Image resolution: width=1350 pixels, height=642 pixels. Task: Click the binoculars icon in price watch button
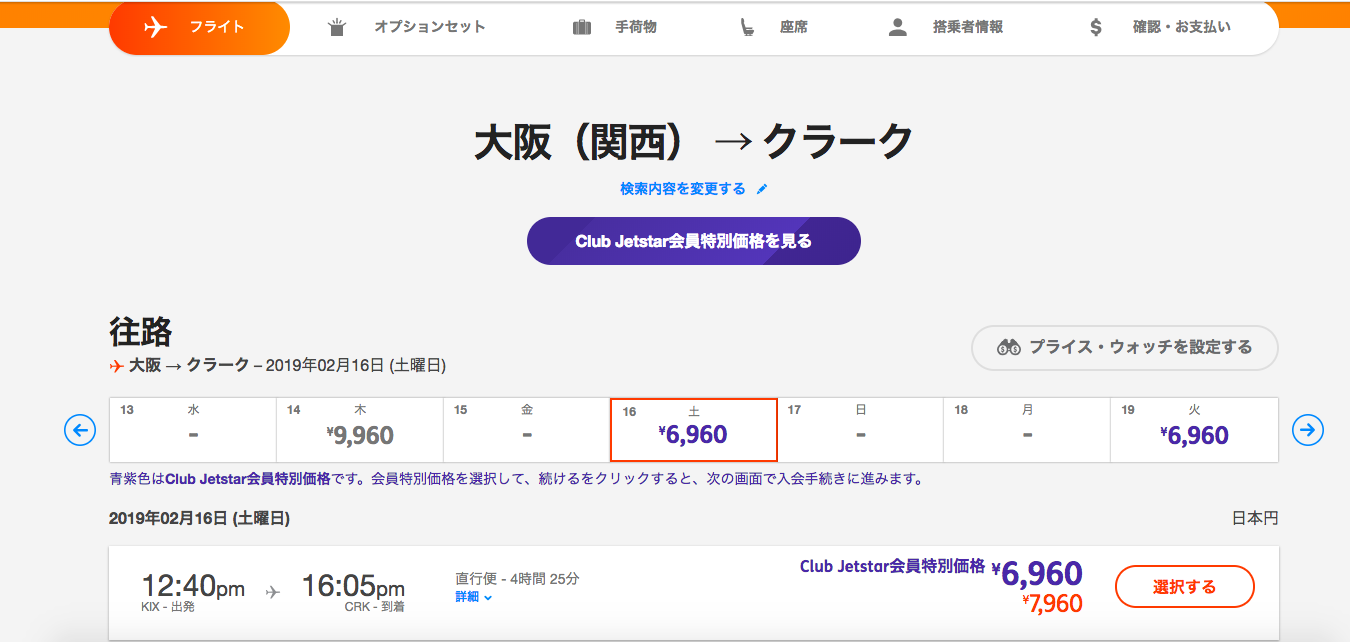[1008, 347]
